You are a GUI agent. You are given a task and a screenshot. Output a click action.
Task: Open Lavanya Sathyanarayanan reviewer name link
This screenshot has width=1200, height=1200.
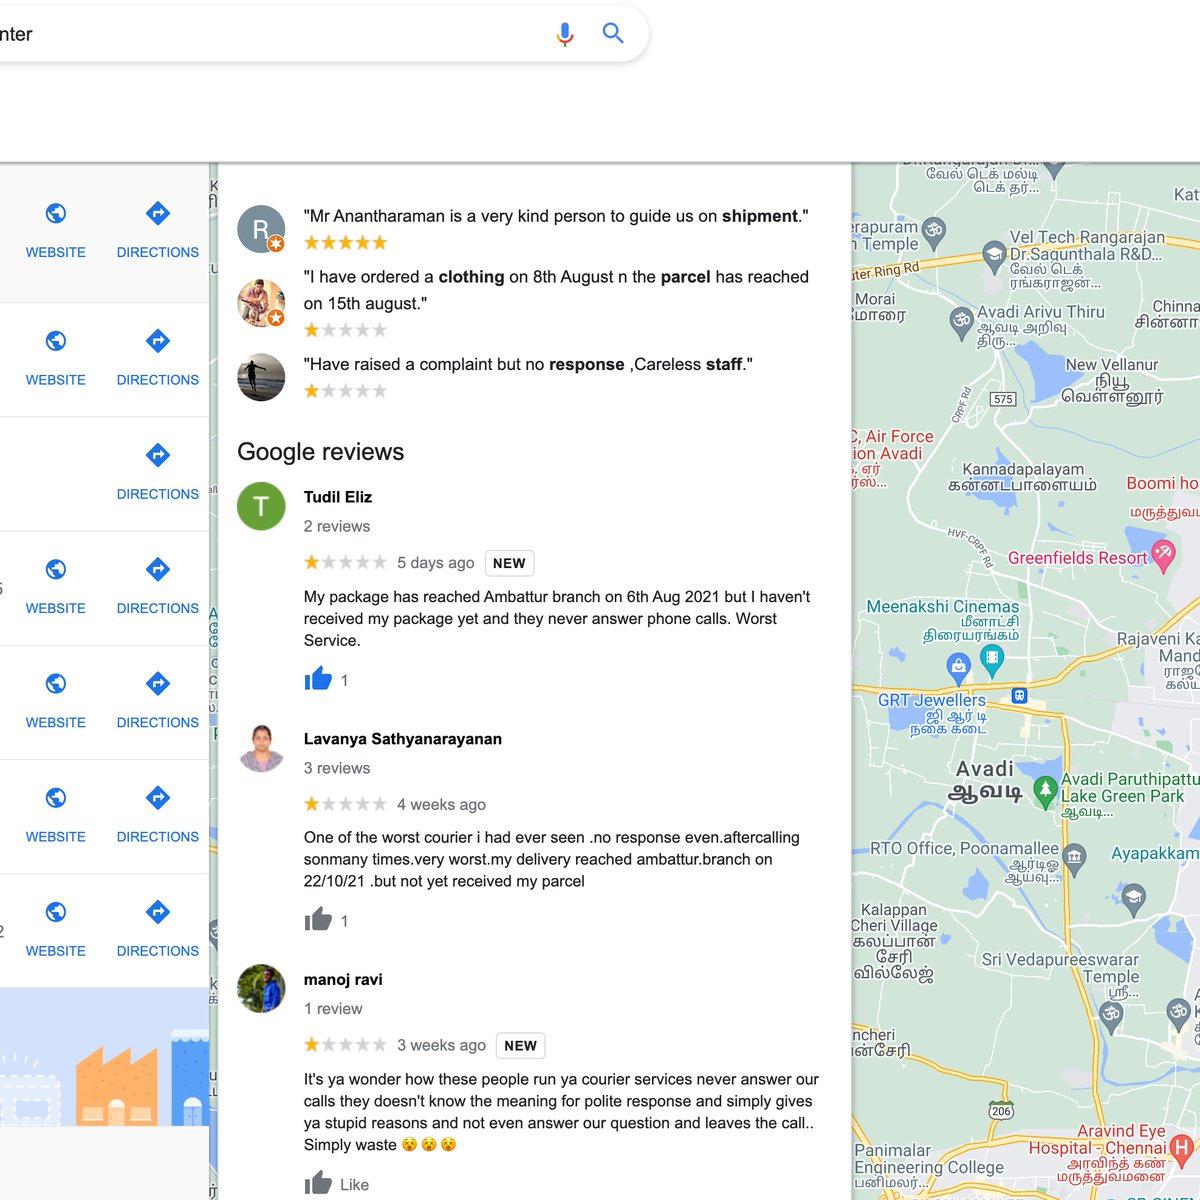pyautogui.click(x=403, y=739)
